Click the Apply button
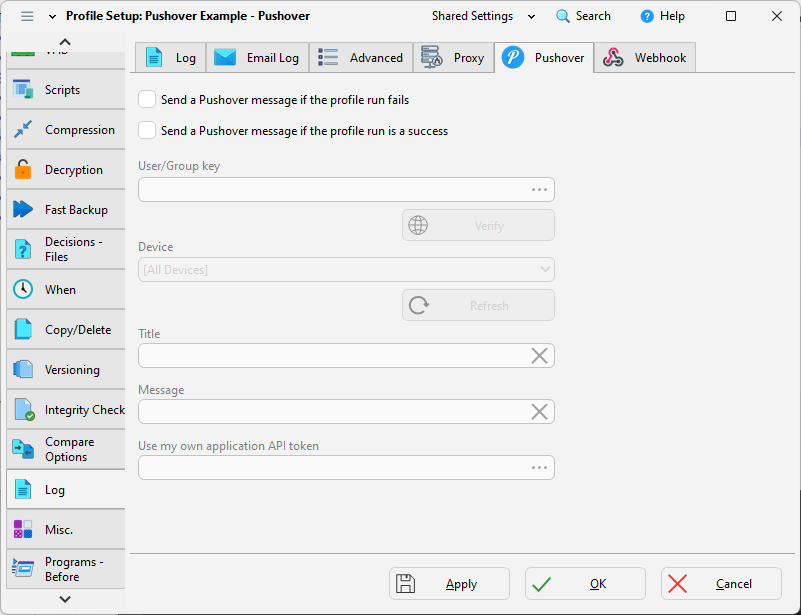This screenshot has width=801, height=615. coord(450,583)
